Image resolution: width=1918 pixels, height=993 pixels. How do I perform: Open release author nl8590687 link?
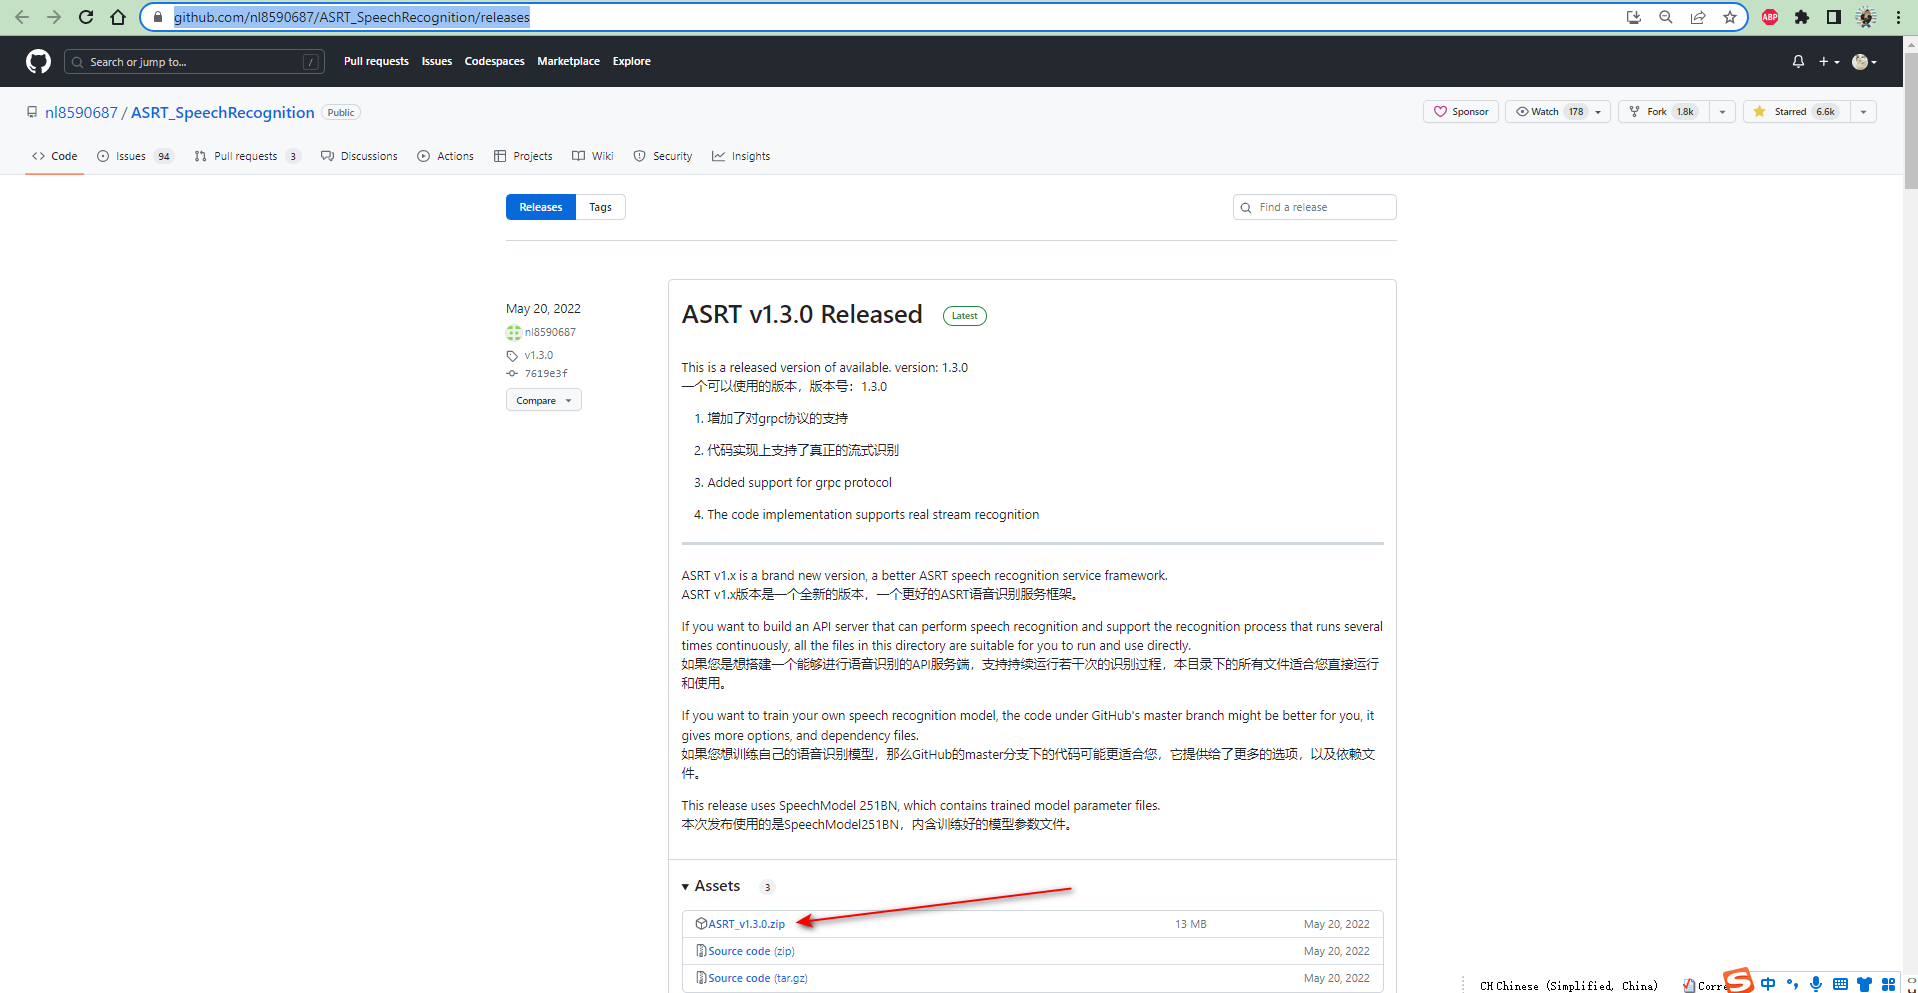click(550, 333)
